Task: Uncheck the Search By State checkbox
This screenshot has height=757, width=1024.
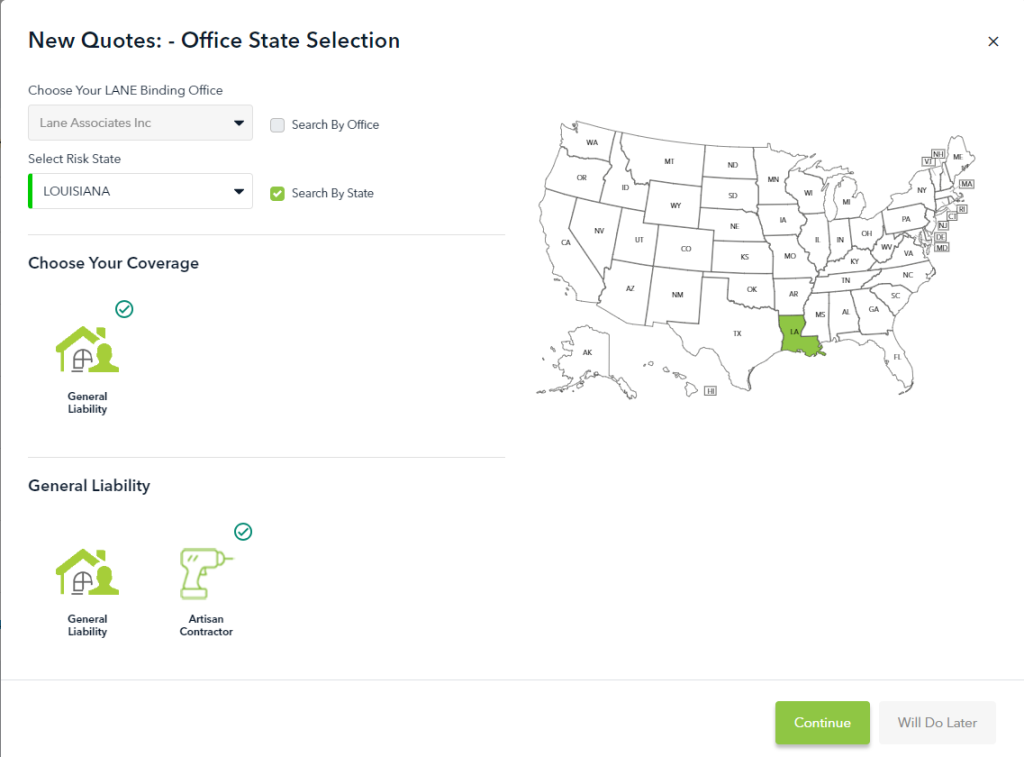Action: coord(277,193)
